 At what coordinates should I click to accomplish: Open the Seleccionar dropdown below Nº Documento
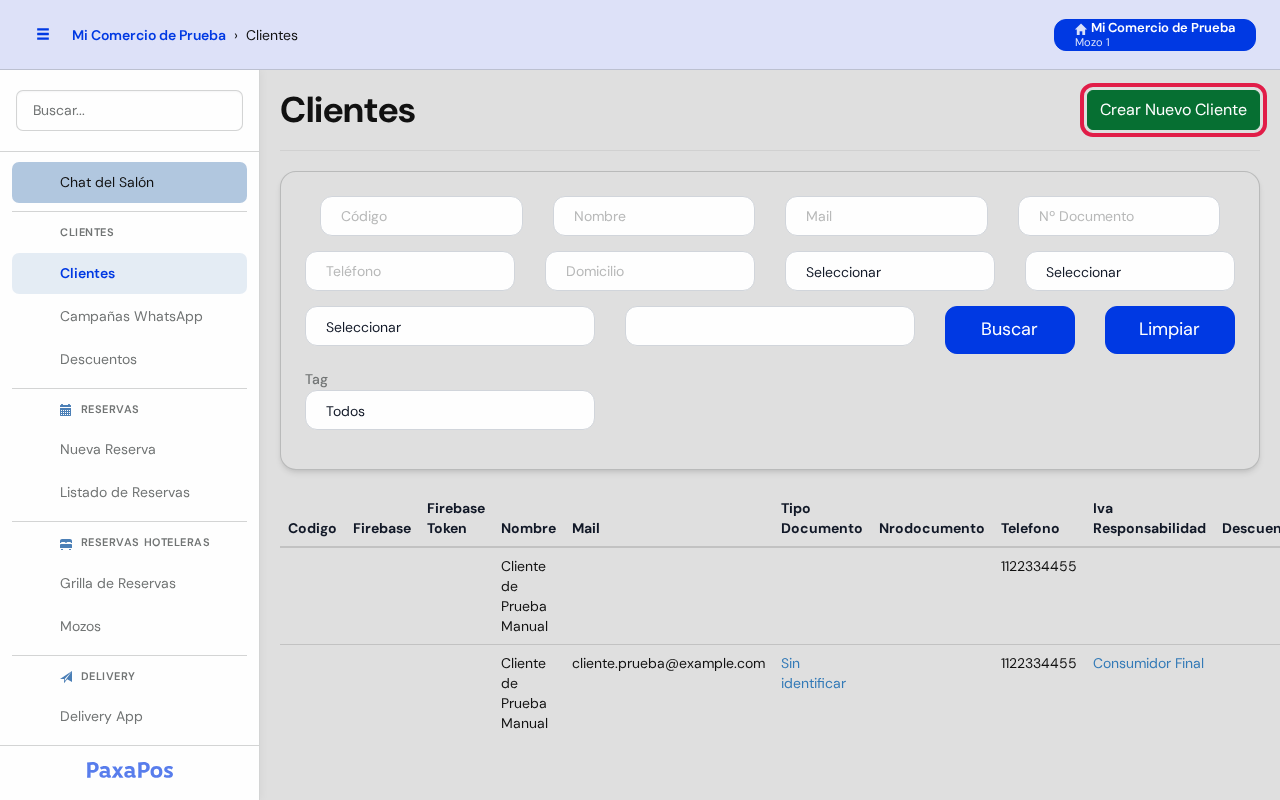[x=1130, y=271]
